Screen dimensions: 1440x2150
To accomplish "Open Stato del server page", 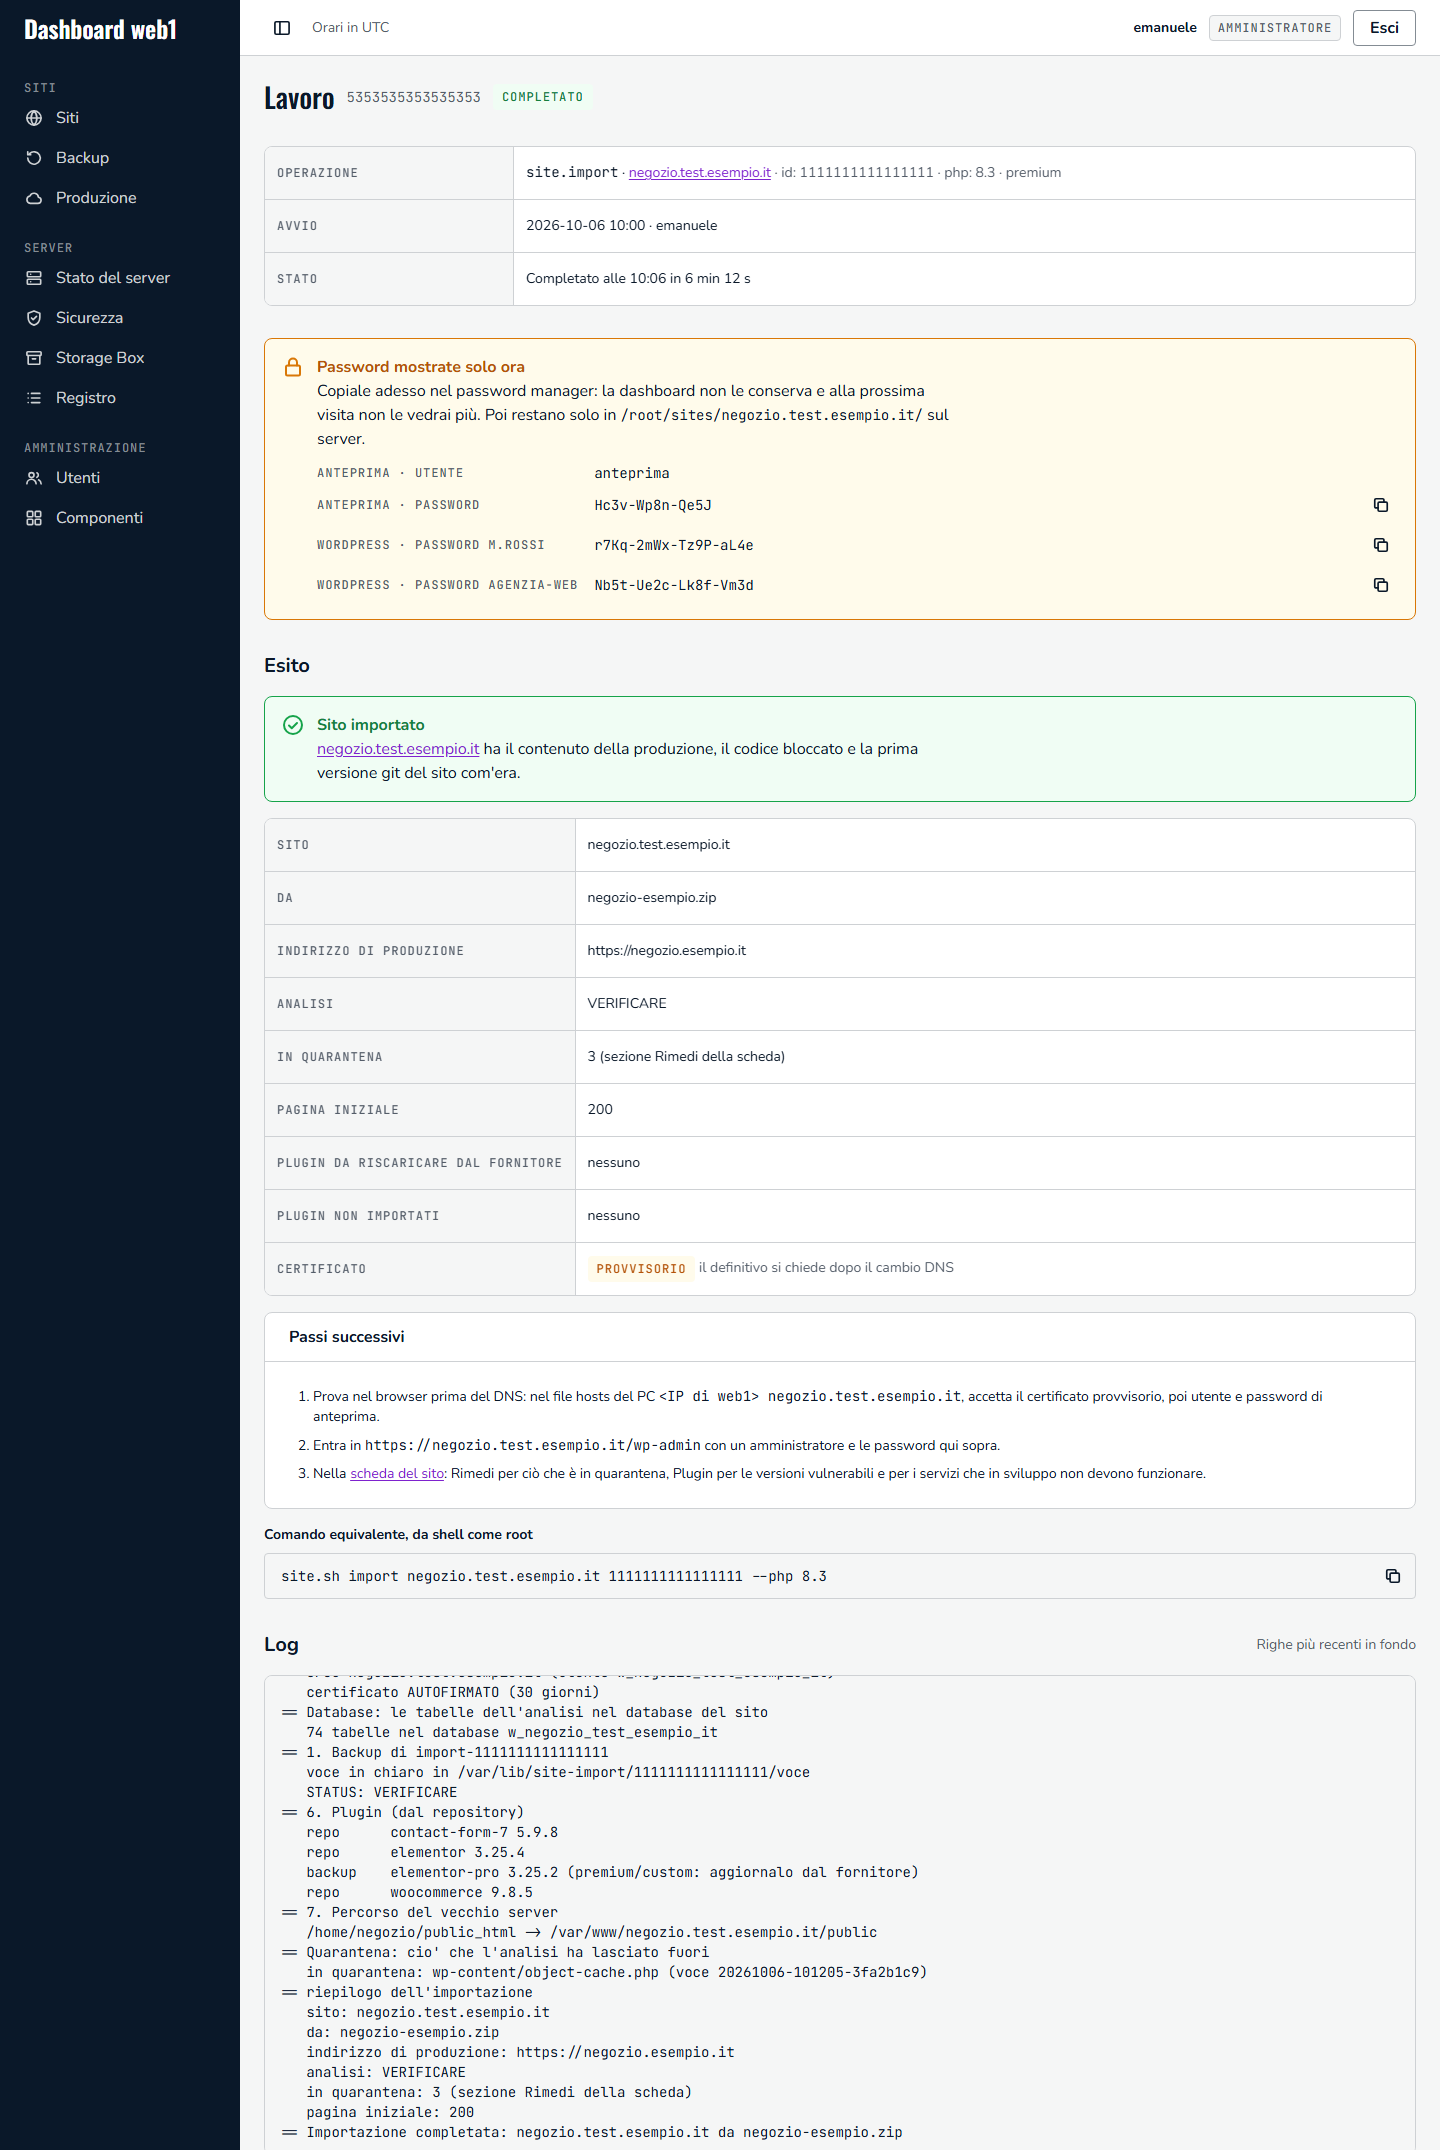I will tap(120, 278).
